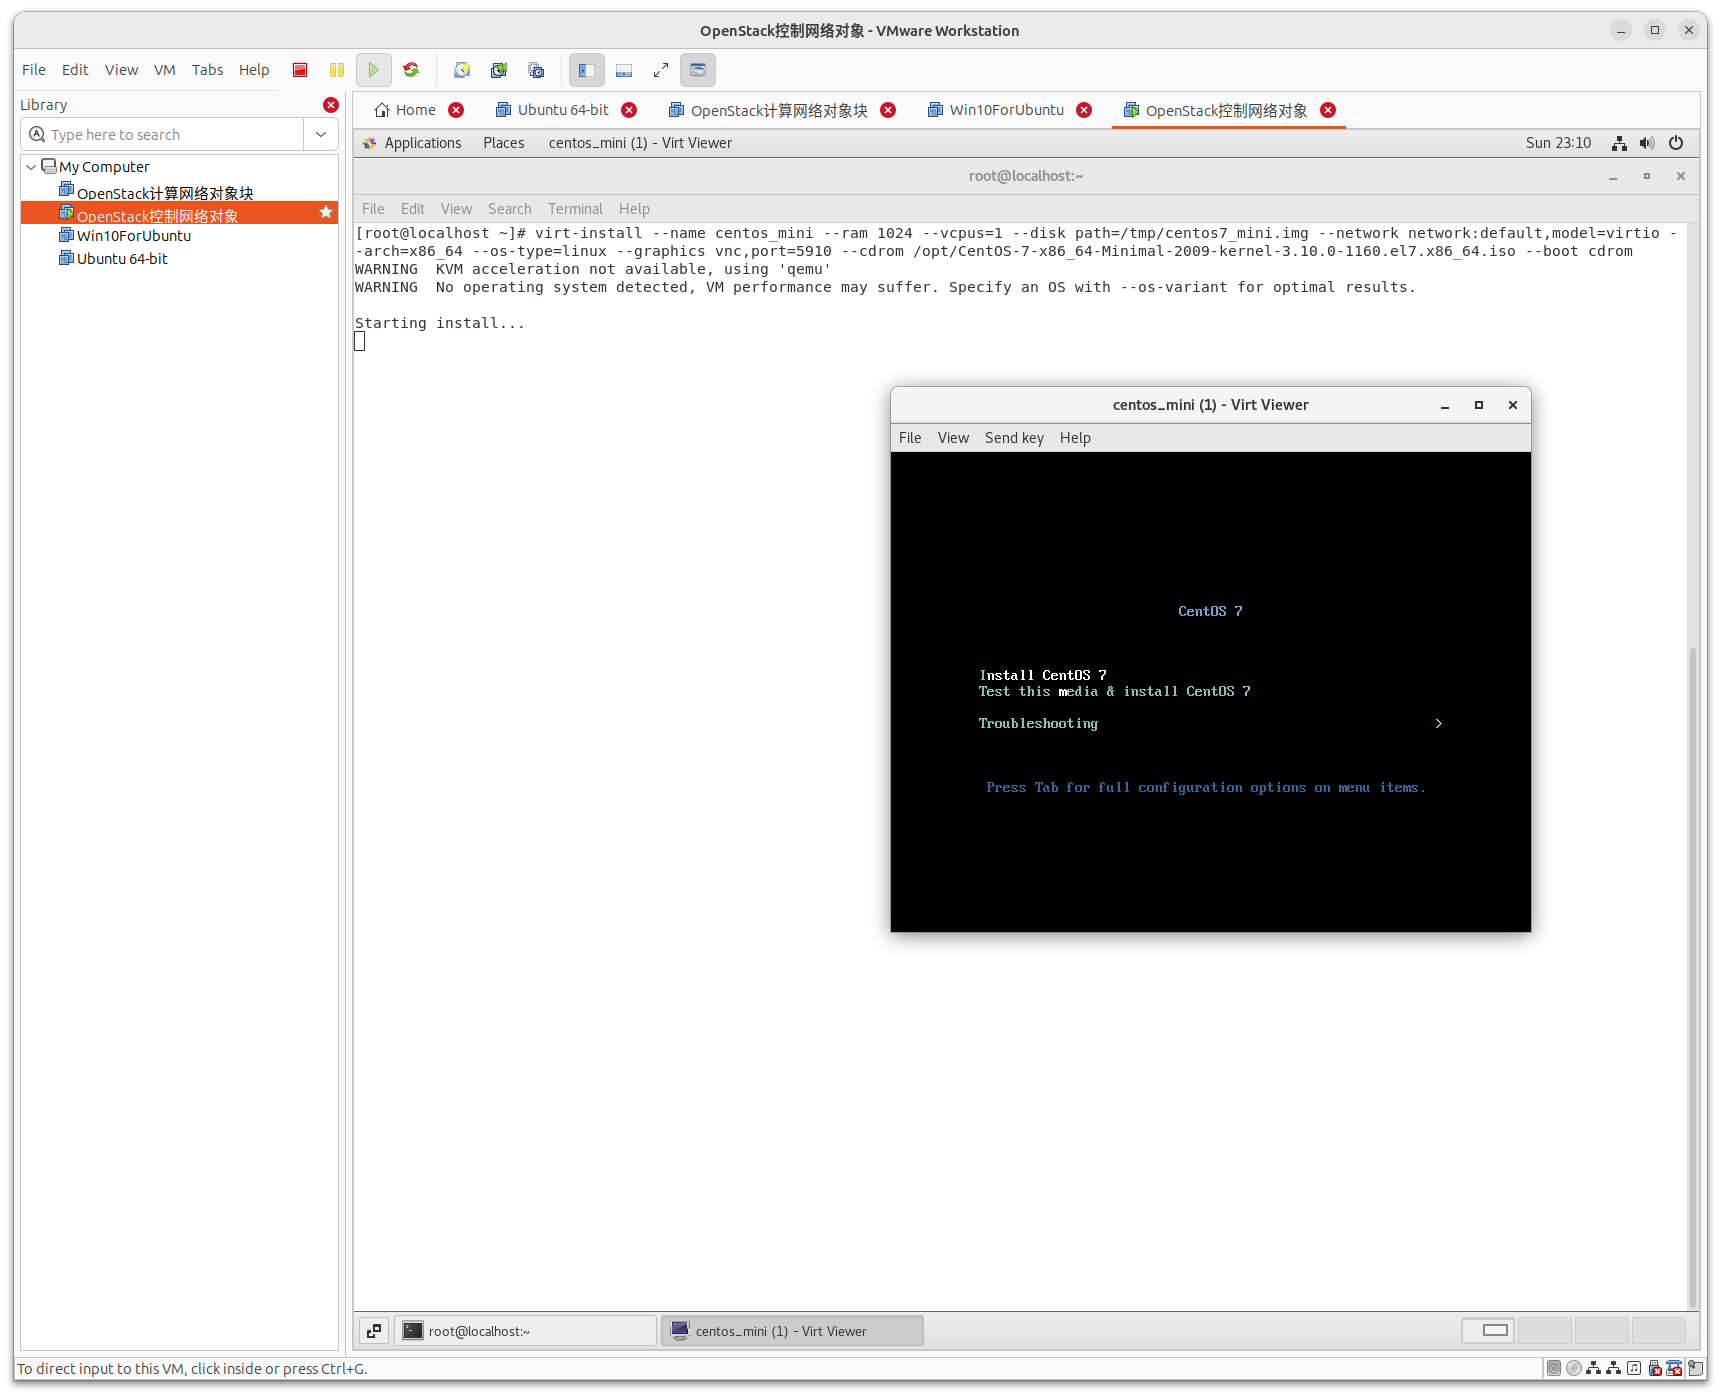Image resolution: width=1721 pixels, height=1397 pixels.
Task: Open Virt Viewer View menu
Action: 953,438
